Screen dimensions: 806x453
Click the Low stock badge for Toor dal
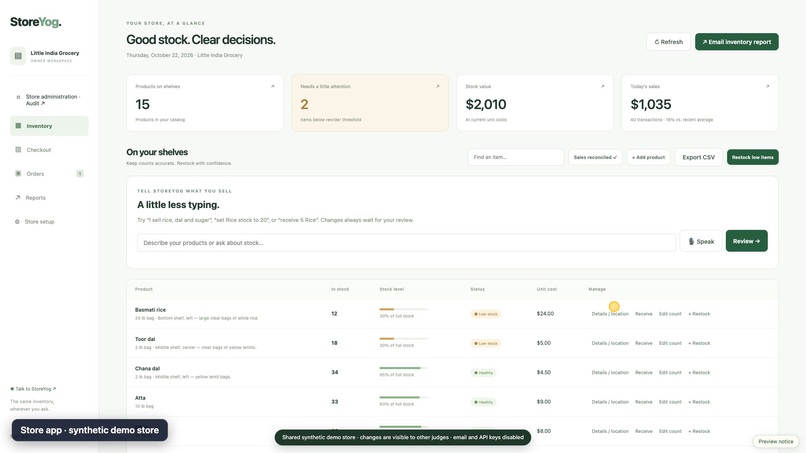click(x=486, y=343)
